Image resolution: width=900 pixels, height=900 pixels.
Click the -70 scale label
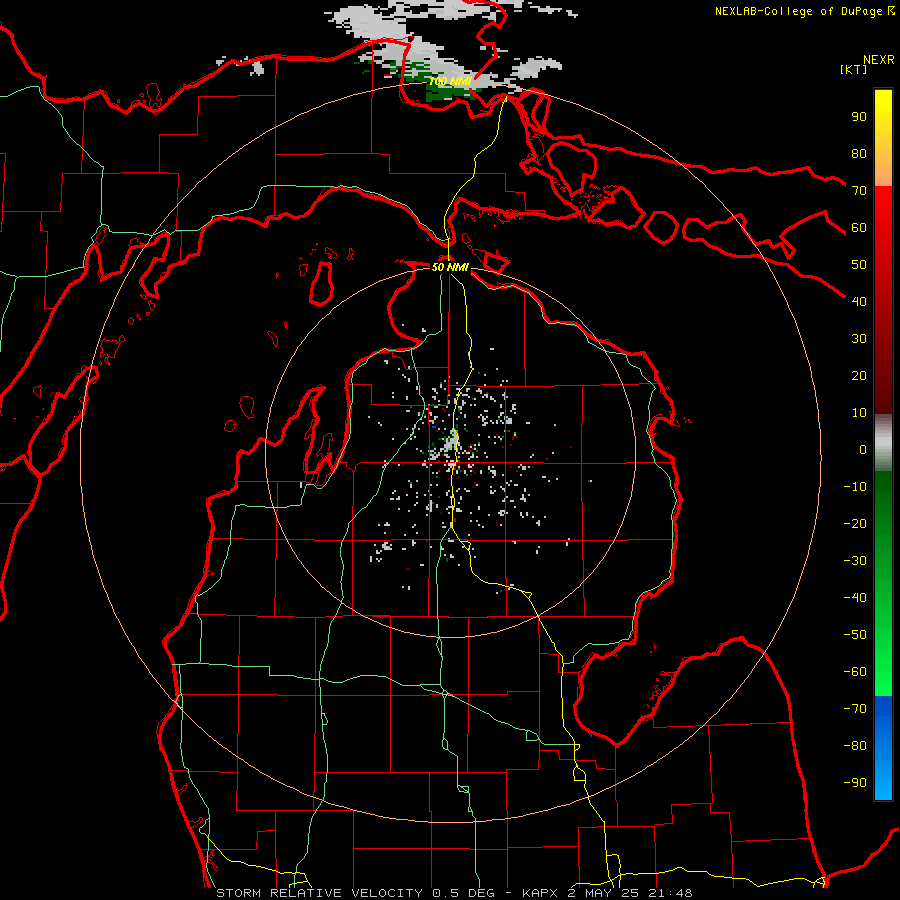[855, 709]
